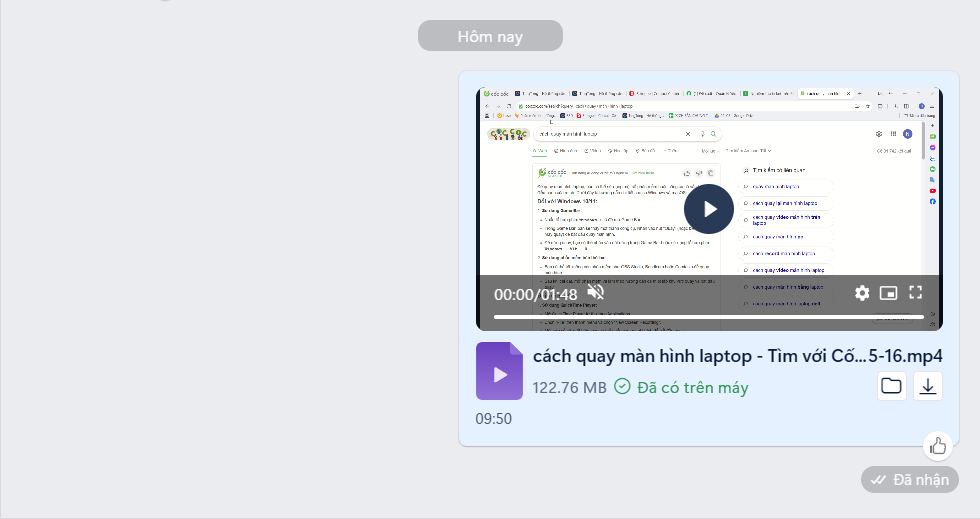
Task: Click the Đã nhận delivery status badge
Action: click(910, 480)
